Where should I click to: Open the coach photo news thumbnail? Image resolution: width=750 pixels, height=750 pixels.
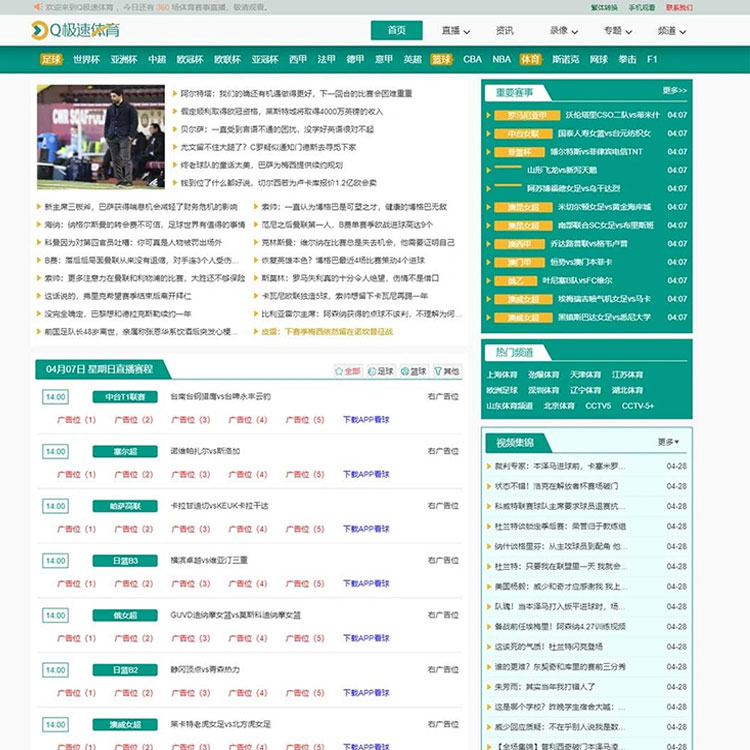(x=101, y=137)
